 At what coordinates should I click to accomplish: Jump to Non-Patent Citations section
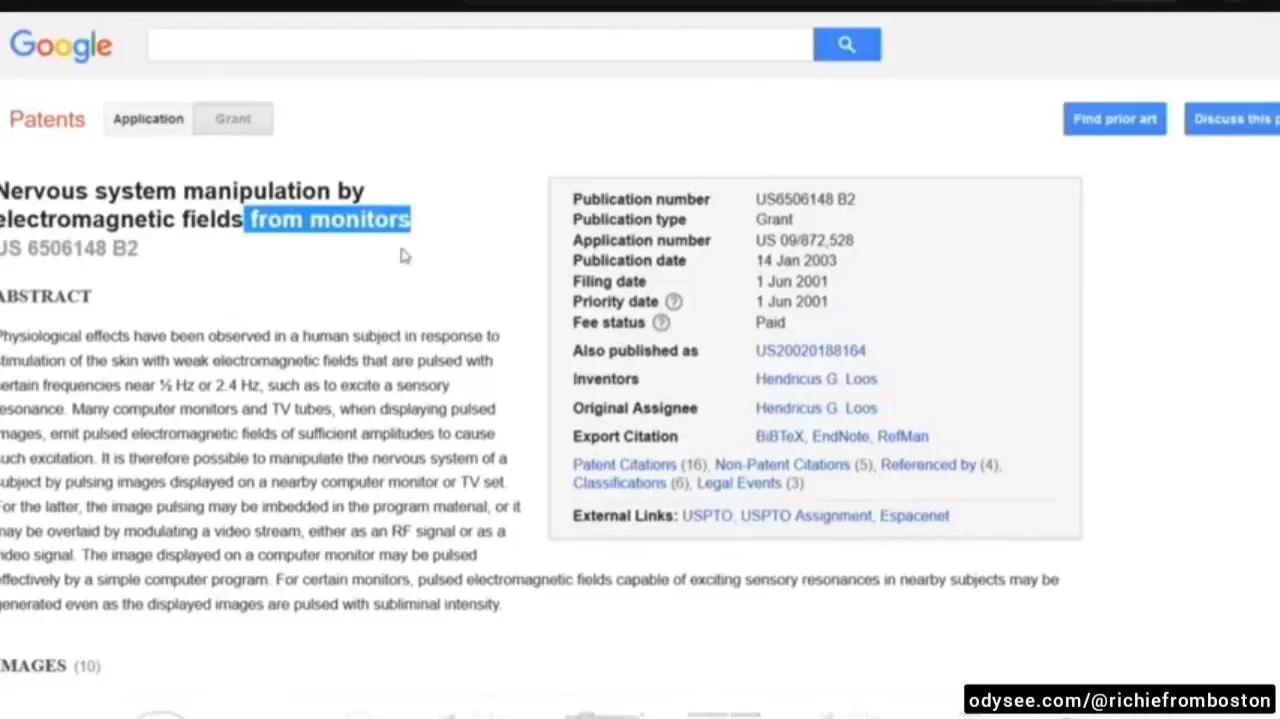(782, 465)
